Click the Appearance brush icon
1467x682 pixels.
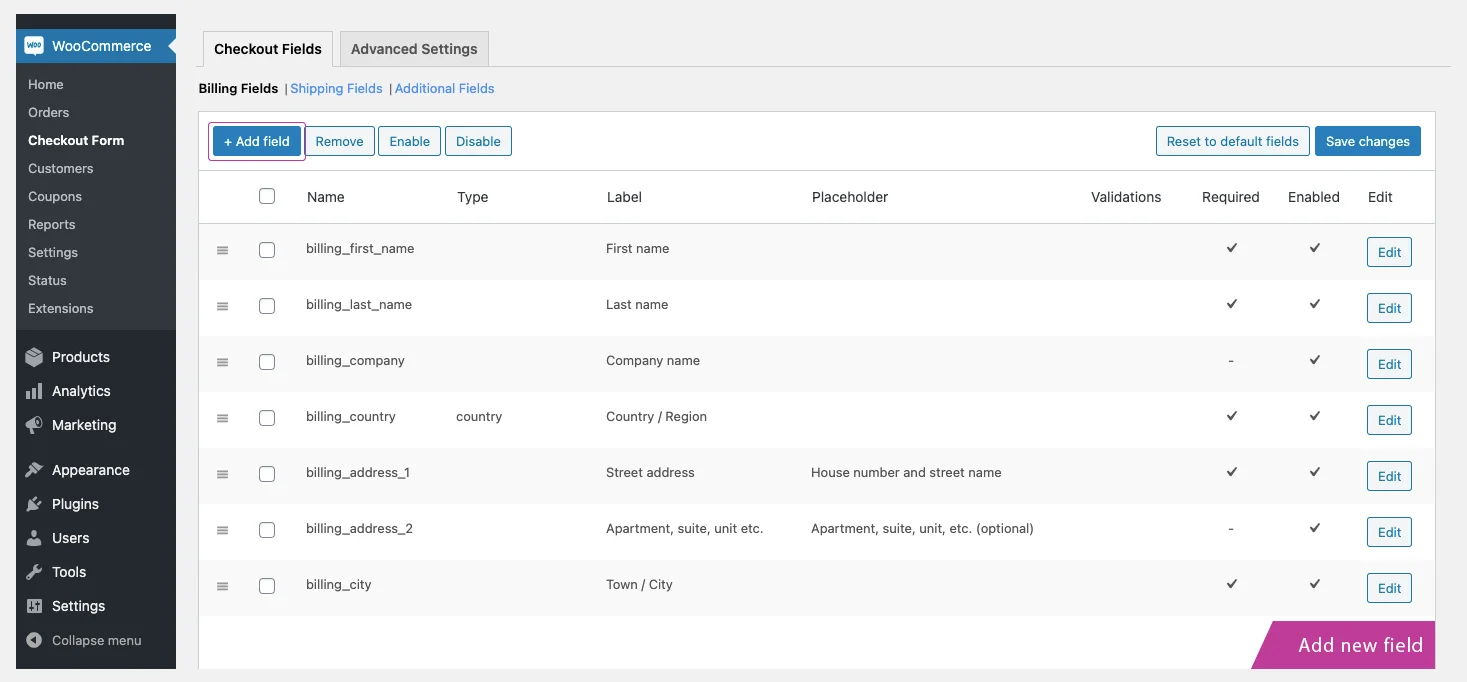click(x=33, y=469)
